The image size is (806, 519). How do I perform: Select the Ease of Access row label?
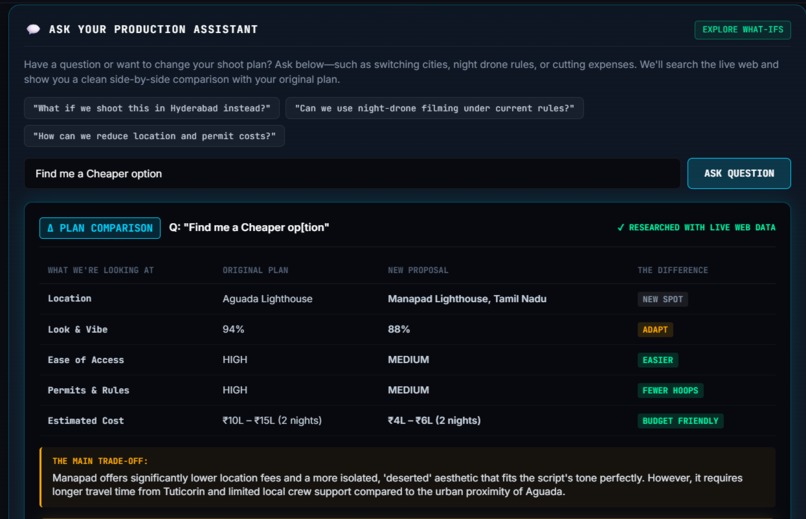(x=86, y=360)
